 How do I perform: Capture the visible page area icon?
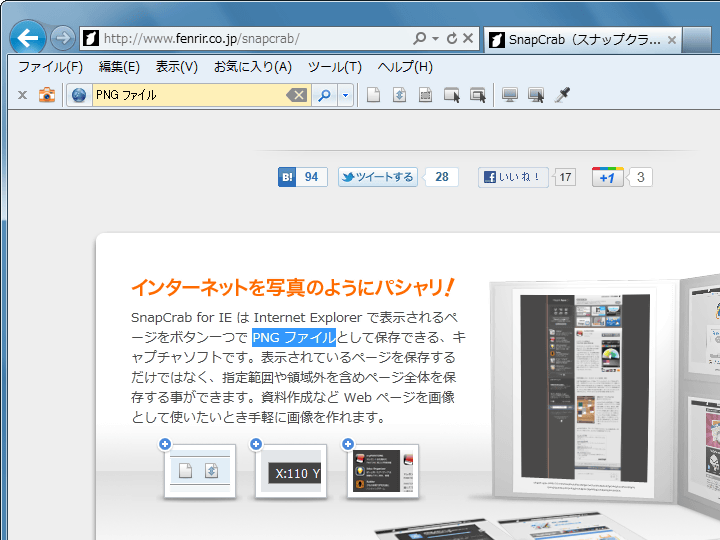pyautogui.click(x=373, y=95)
